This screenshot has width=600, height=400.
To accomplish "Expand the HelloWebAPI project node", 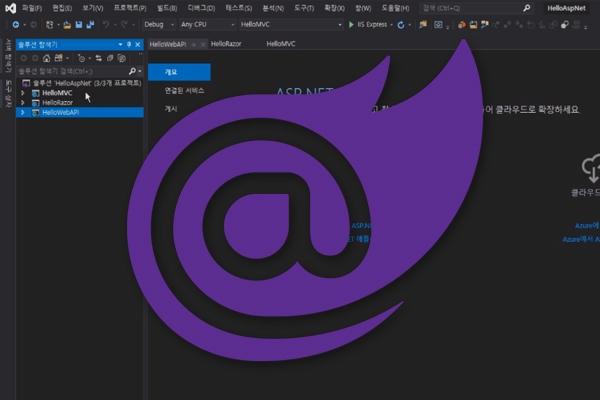I will 23,113.
